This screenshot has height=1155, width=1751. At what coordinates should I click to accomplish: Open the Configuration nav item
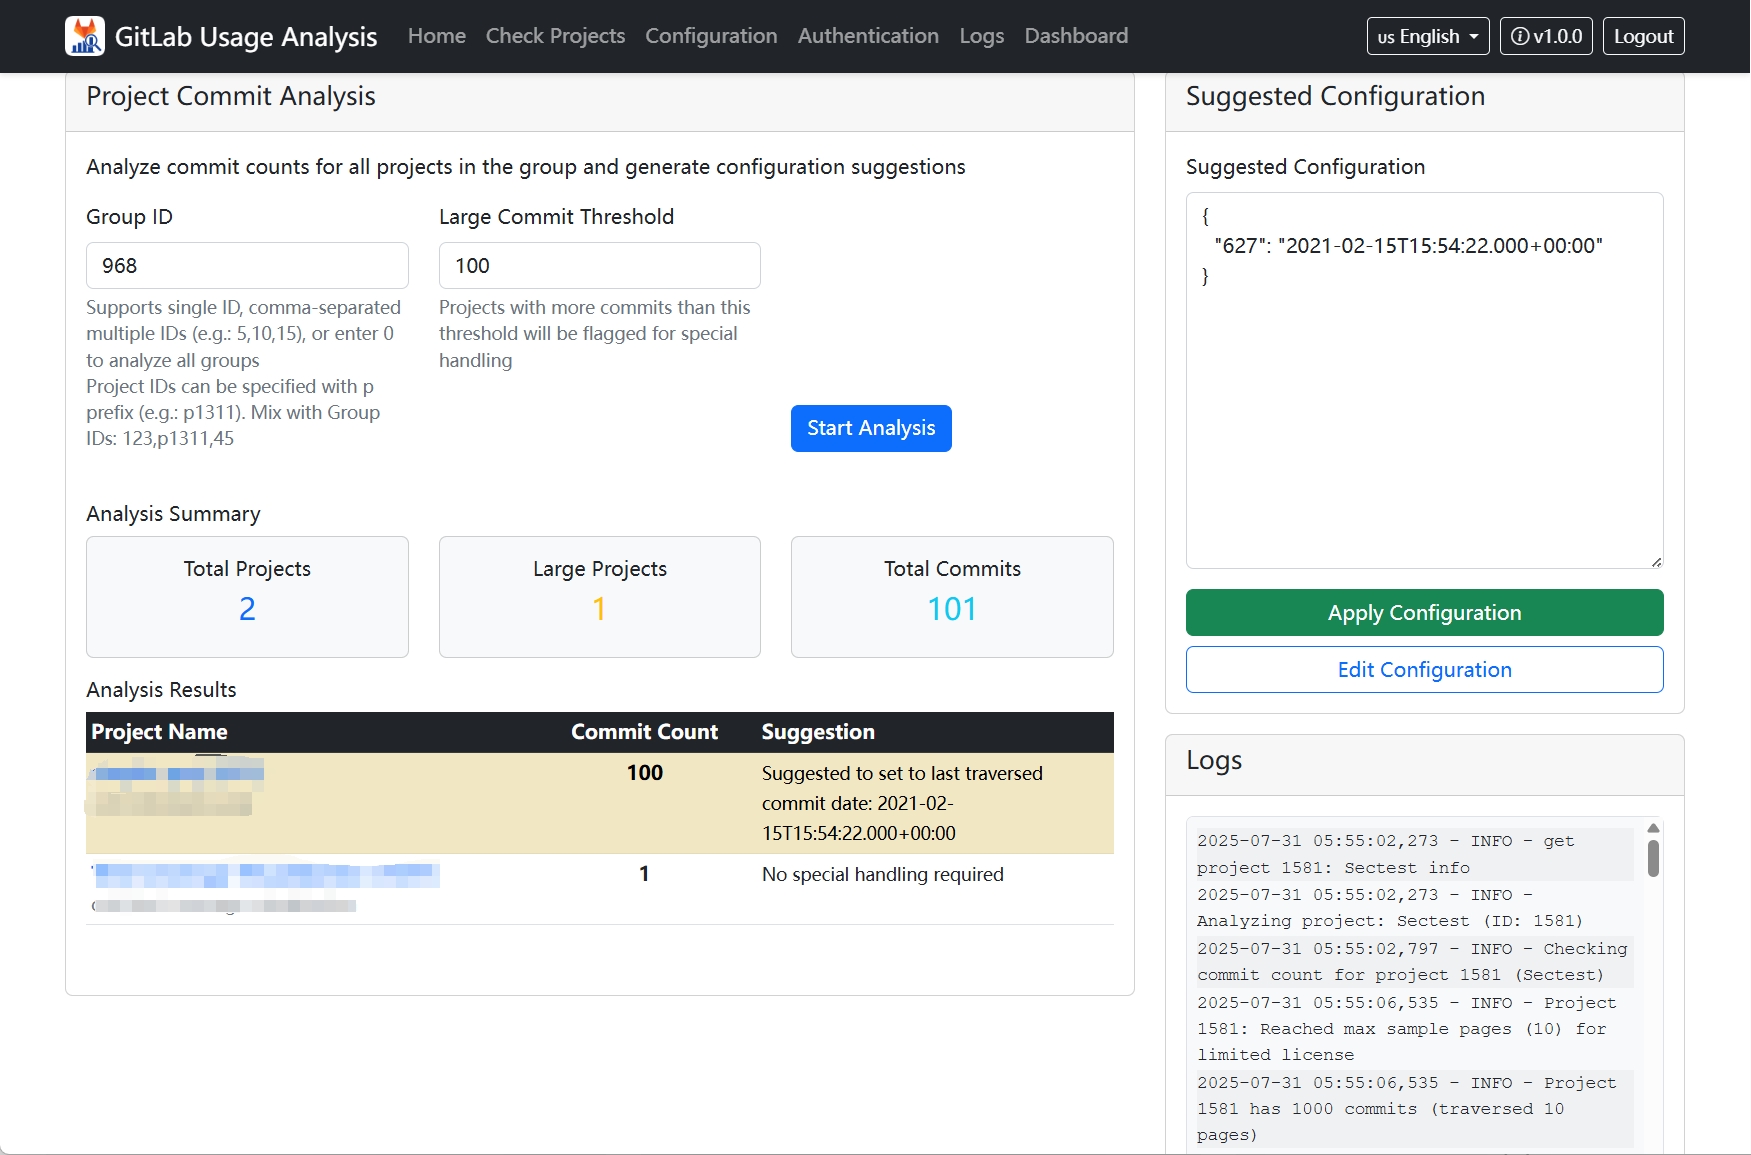711,36
